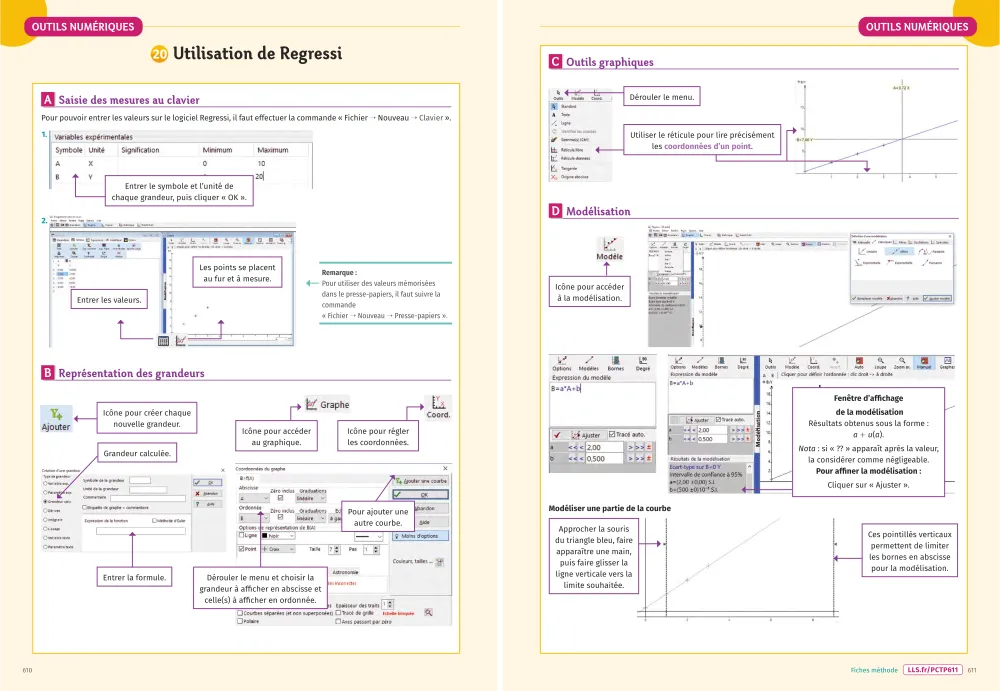
Task: Click the Ajouter une courbe button
Action: pyautogui.click(x=421, y=480)
